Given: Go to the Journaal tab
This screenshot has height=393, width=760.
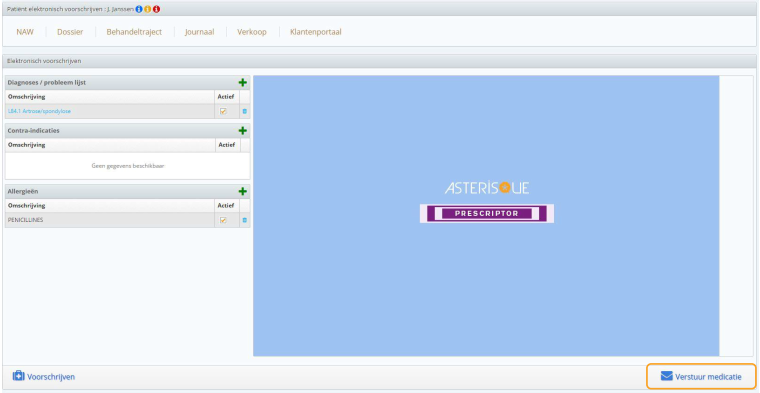Looking at the screenshot, I should (199, 32).
